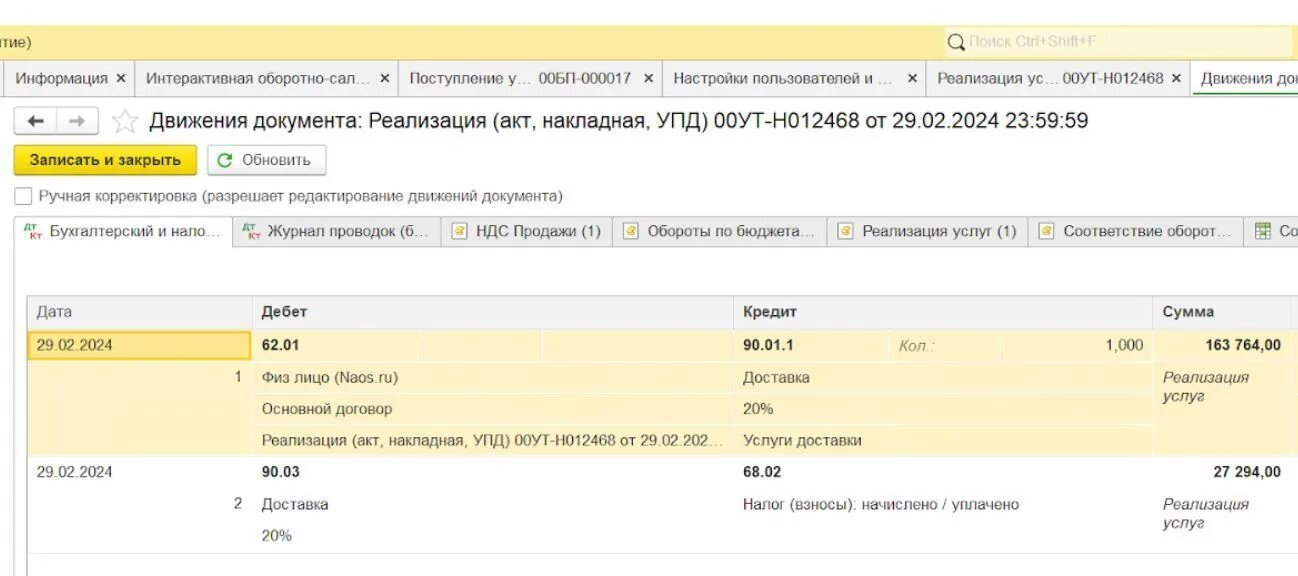1298x576 pixels.
Task: Add document to favorites with star icon
Action: tap(124, 122)
